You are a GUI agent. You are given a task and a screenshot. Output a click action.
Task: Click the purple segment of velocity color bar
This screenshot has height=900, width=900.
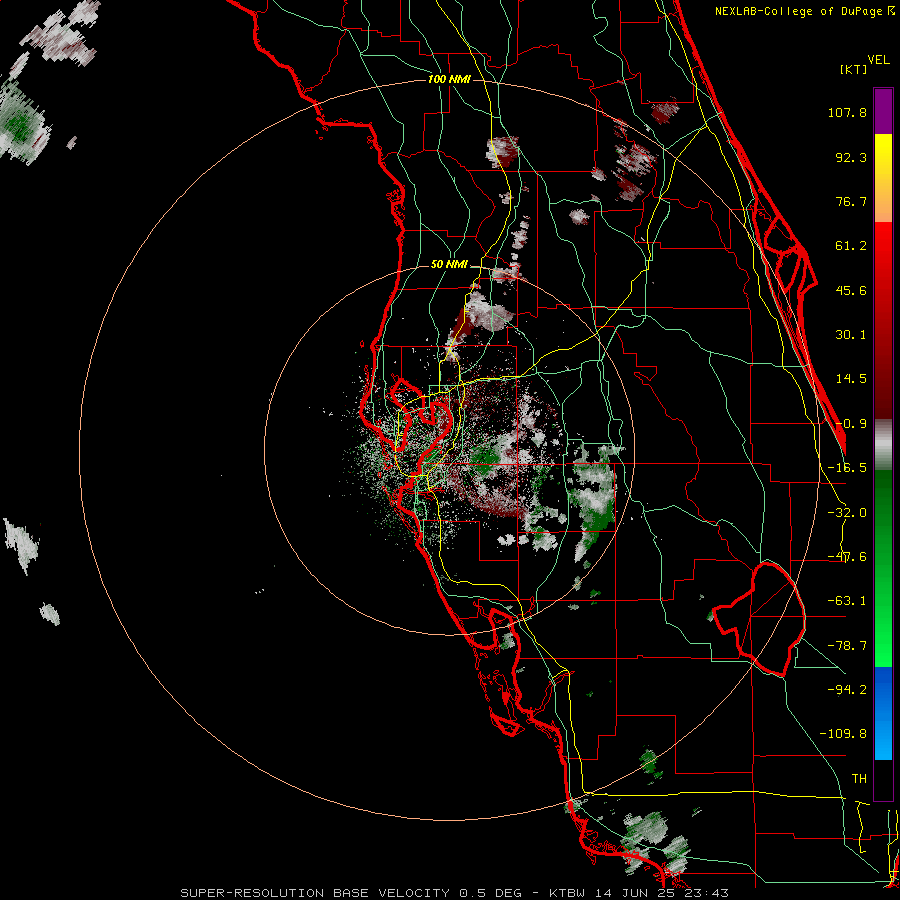click(x=883, y=111)
